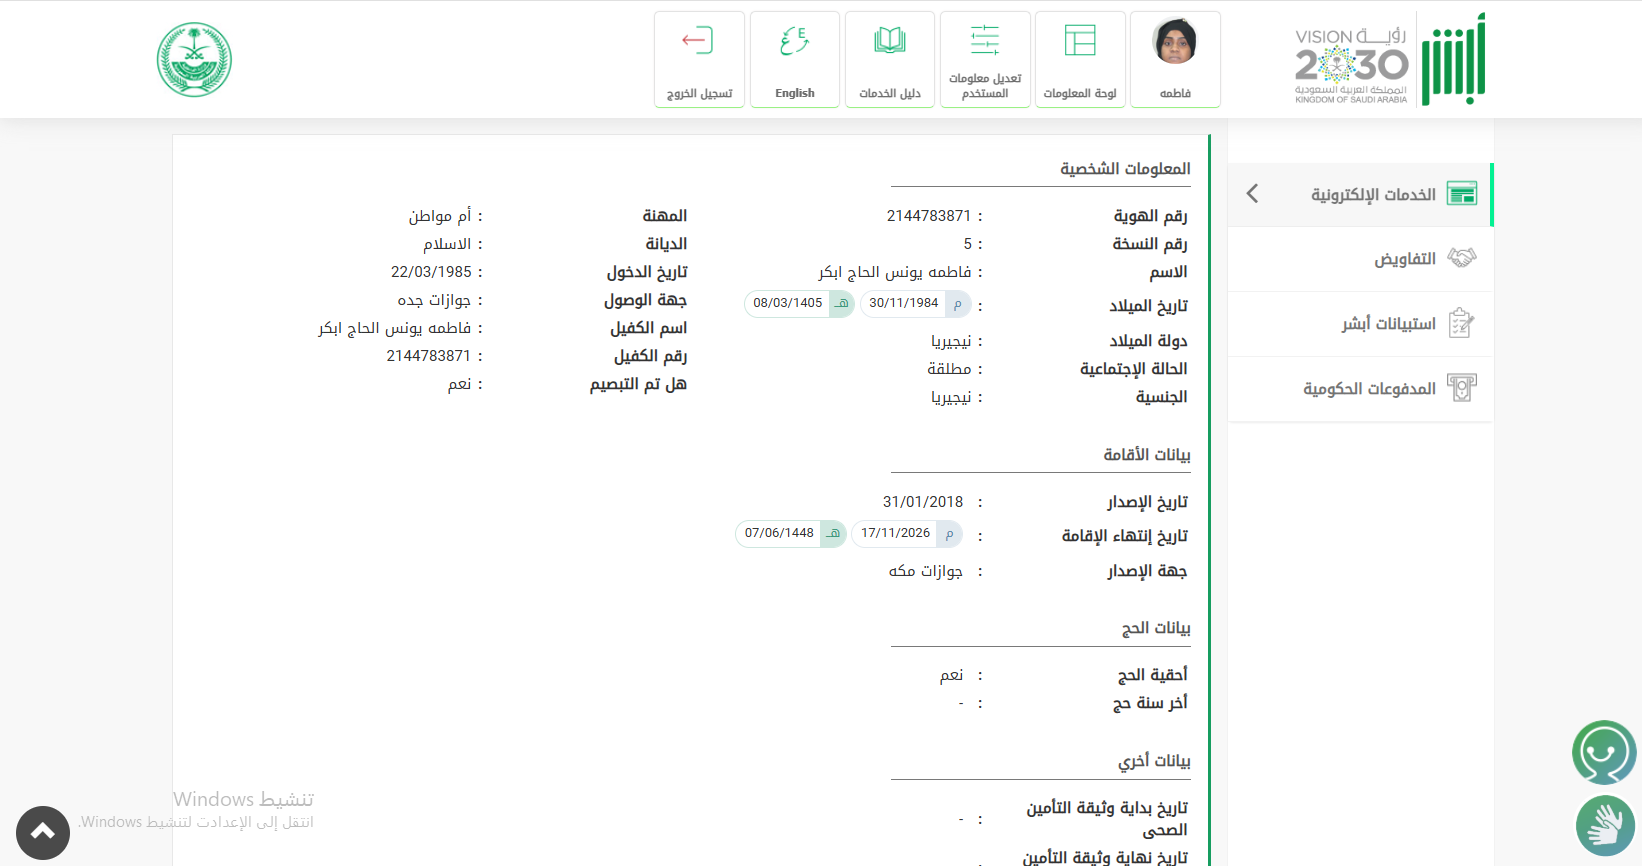Click the Absher logo
The image size is (1642, 866).
(x=1453, y=60)
